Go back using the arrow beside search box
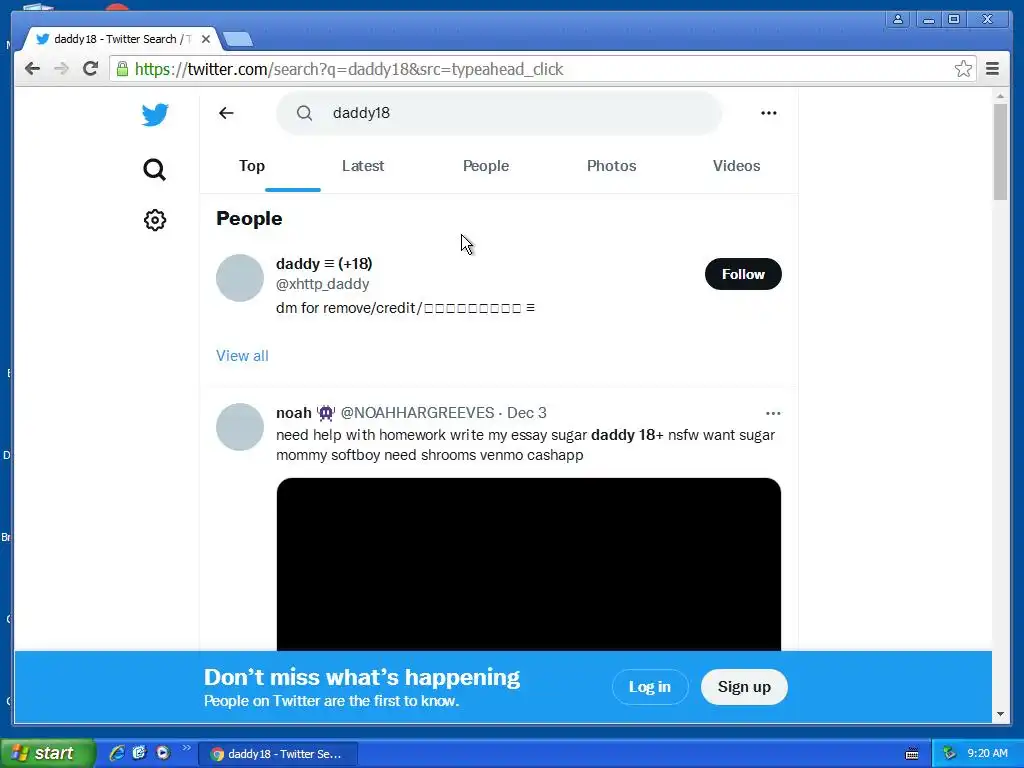The height and width of the screenshot is (768, 1024). [226, 113]
